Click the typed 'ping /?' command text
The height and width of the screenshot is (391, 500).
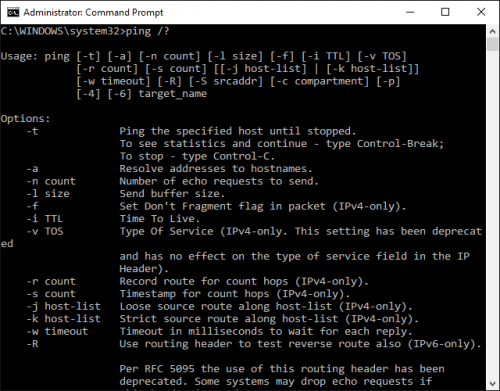(x=147, y=31)
